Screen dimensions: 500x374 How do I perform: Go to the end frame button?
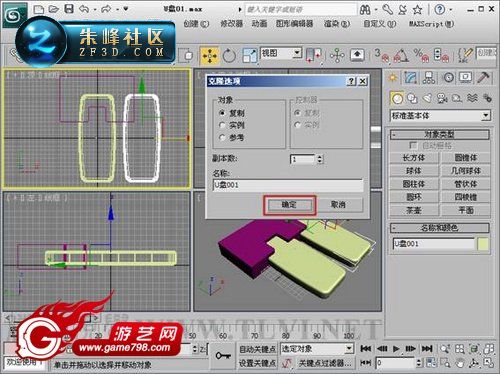pos(427,349)
